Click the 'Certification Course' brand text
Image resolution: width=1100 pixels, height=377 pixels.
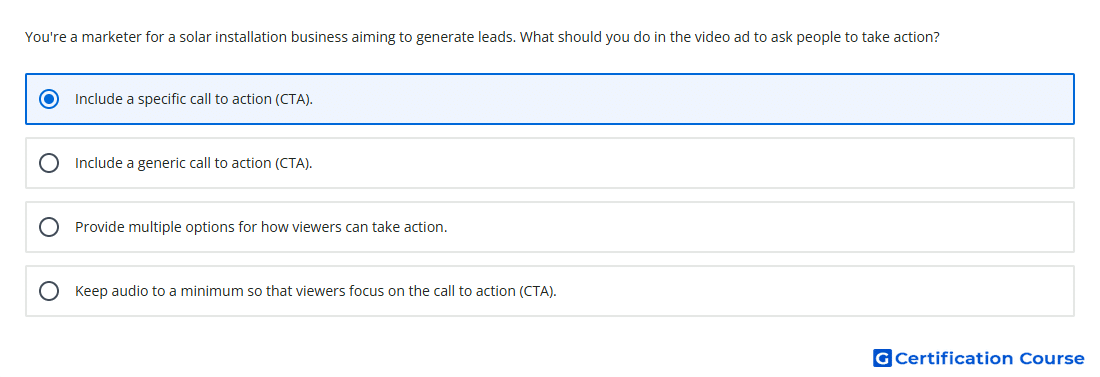[x=989, y=359]
